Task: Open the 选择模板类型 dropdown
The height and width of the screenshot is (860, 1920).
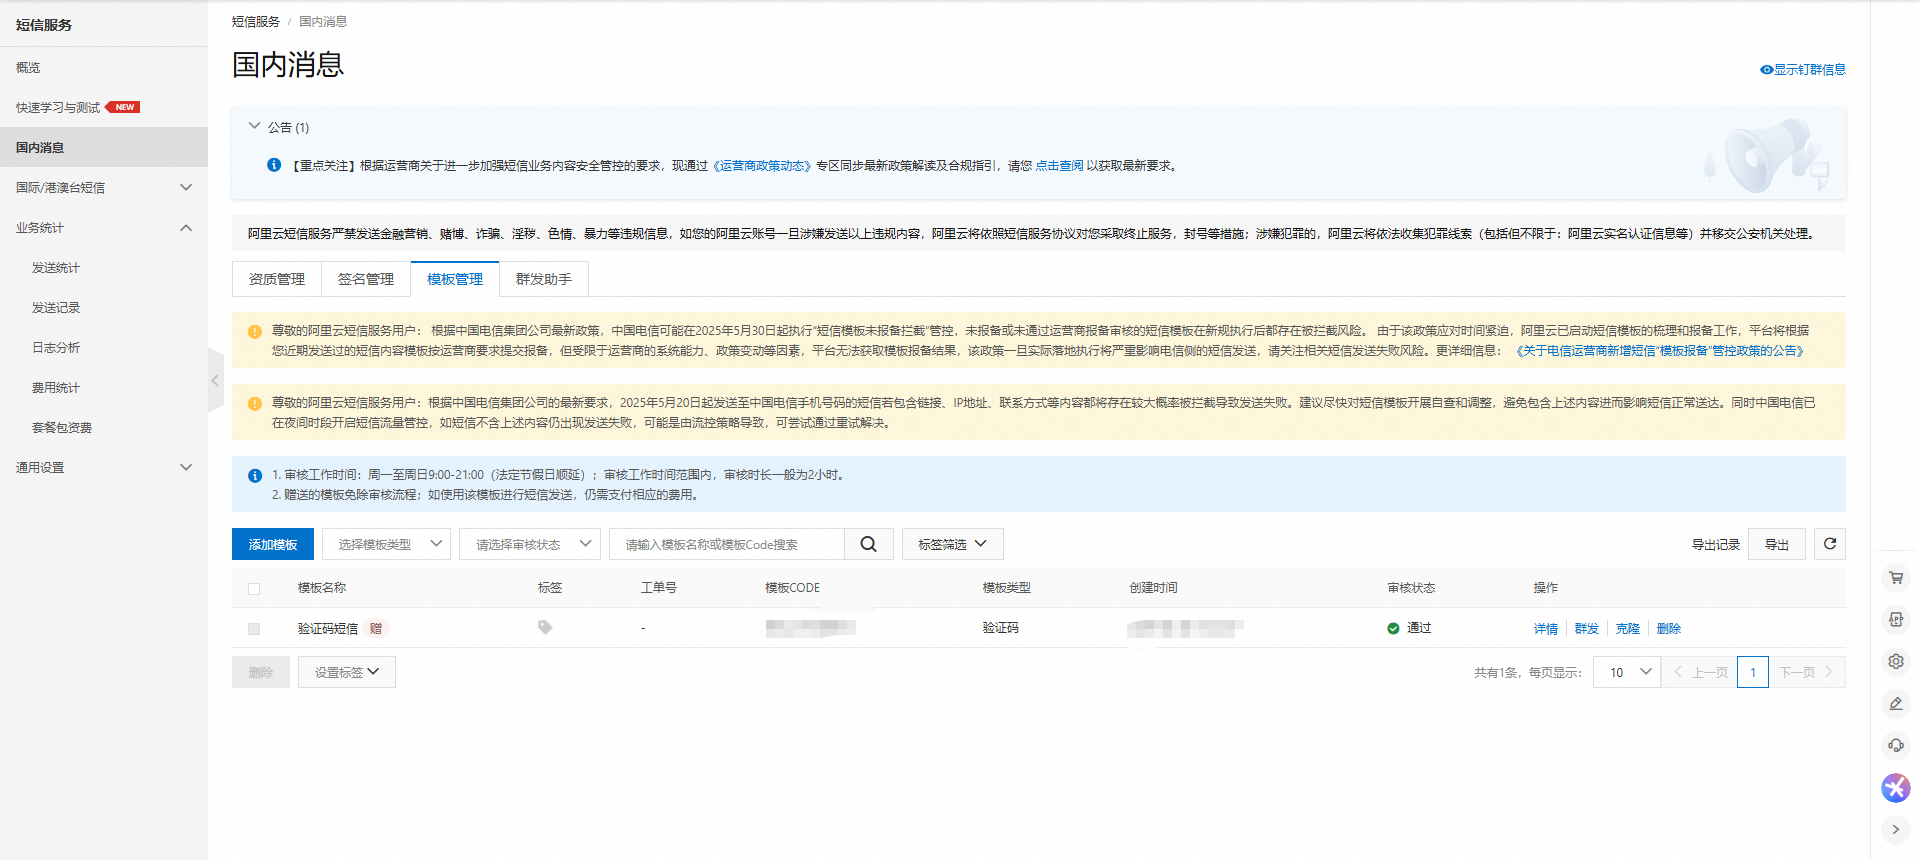Action: (x=386, y=544)
